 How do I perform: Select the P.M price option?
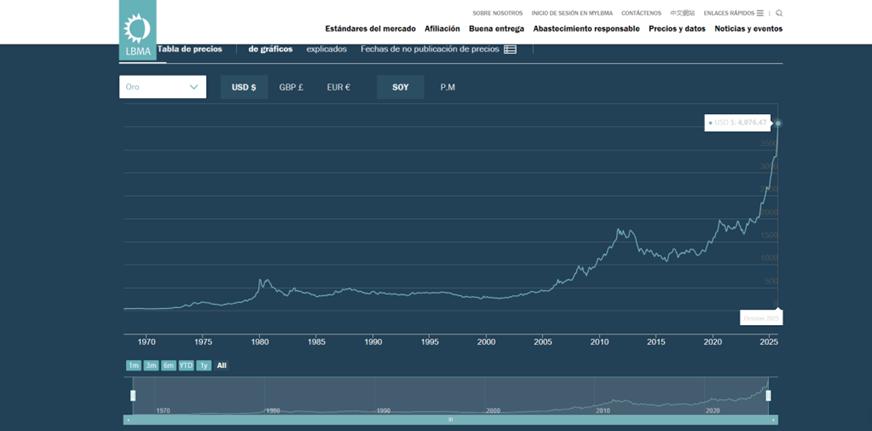tap(447, 87)
